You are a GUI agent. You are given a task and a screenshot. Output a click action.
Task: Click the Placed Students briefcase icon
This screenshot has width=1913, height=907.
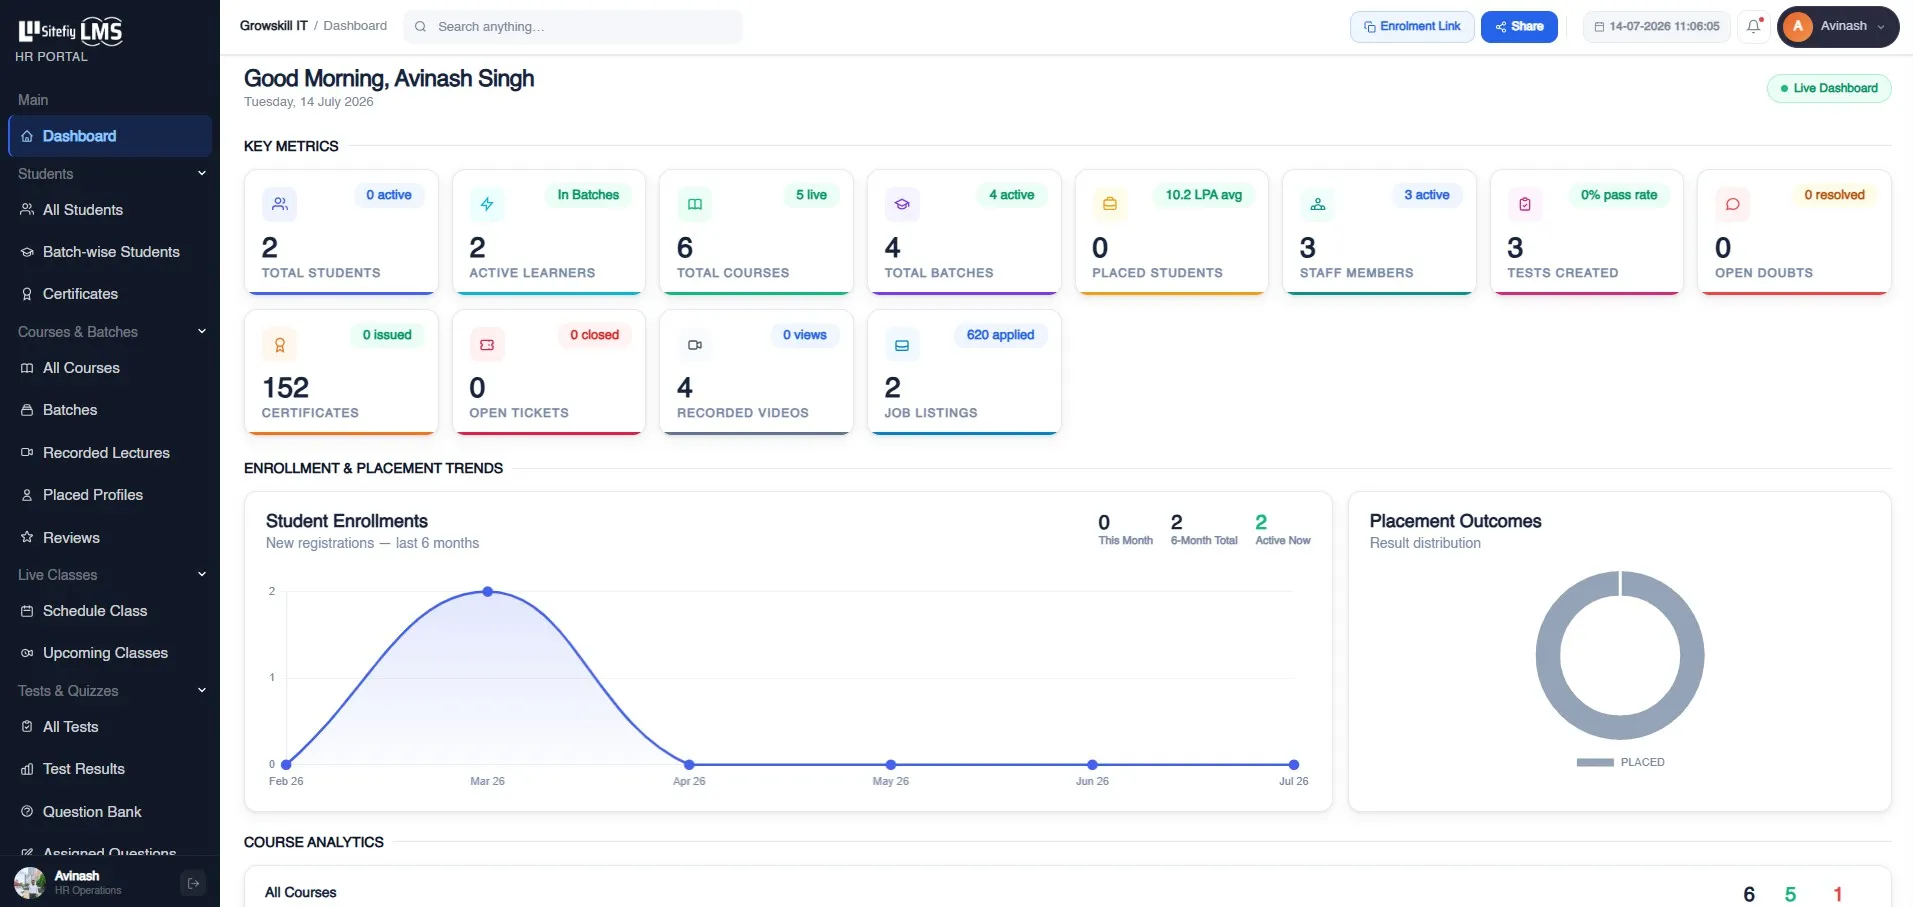click(x=1110, y=204)
